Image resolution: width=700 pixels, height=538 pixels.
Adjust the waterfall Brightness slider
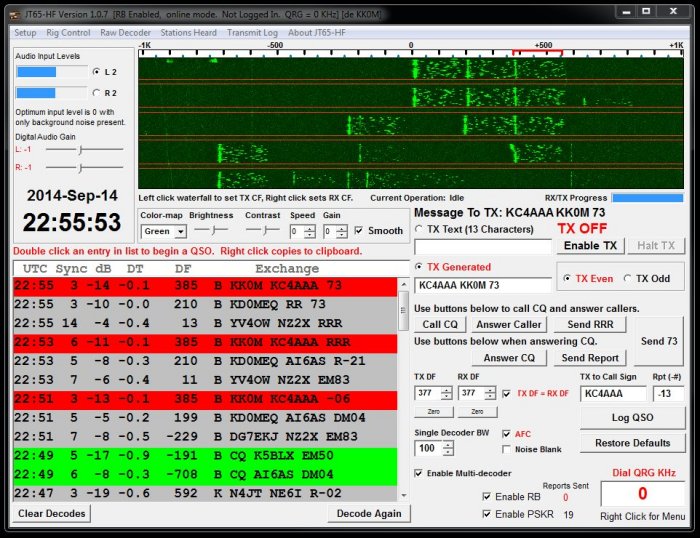(x=212, y=230)
